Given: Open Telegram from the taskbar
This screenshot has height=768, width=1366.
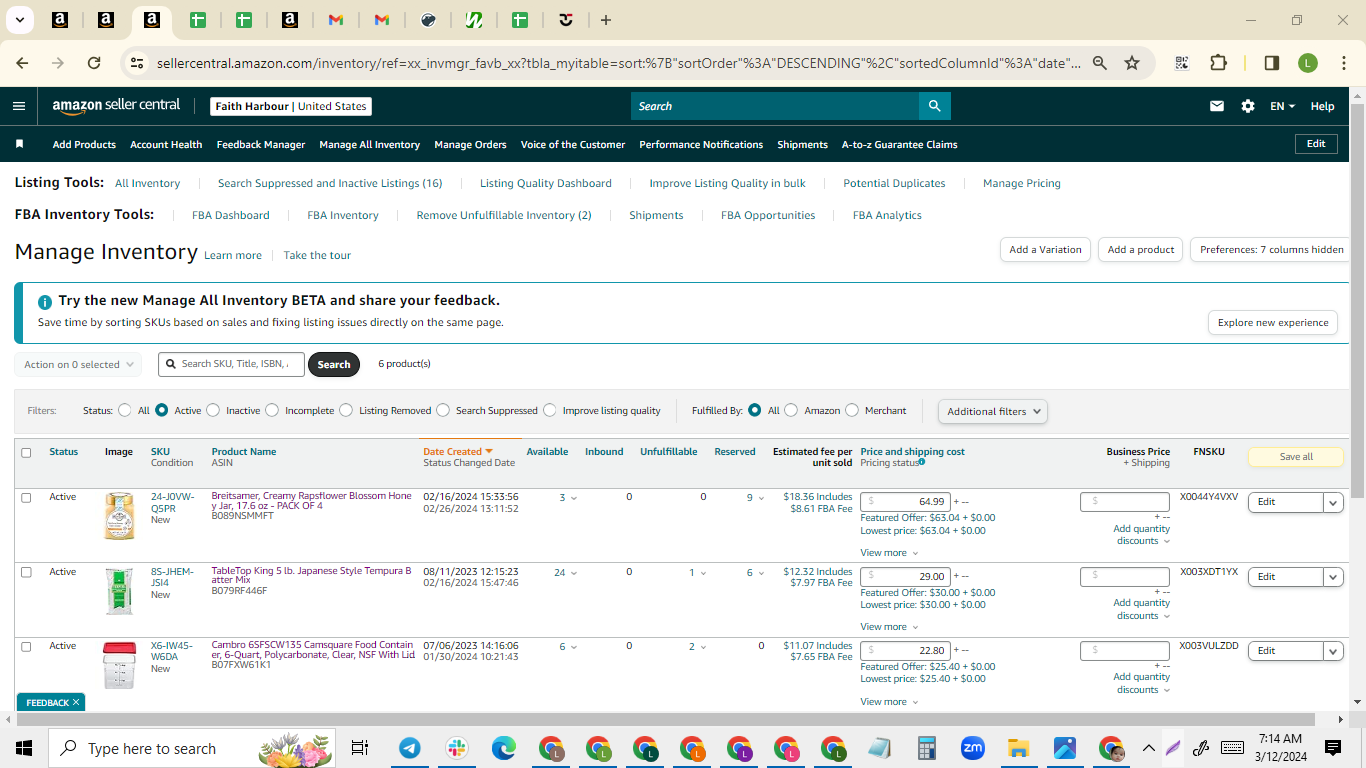Looking at the screenshot, I should [410, 748].
